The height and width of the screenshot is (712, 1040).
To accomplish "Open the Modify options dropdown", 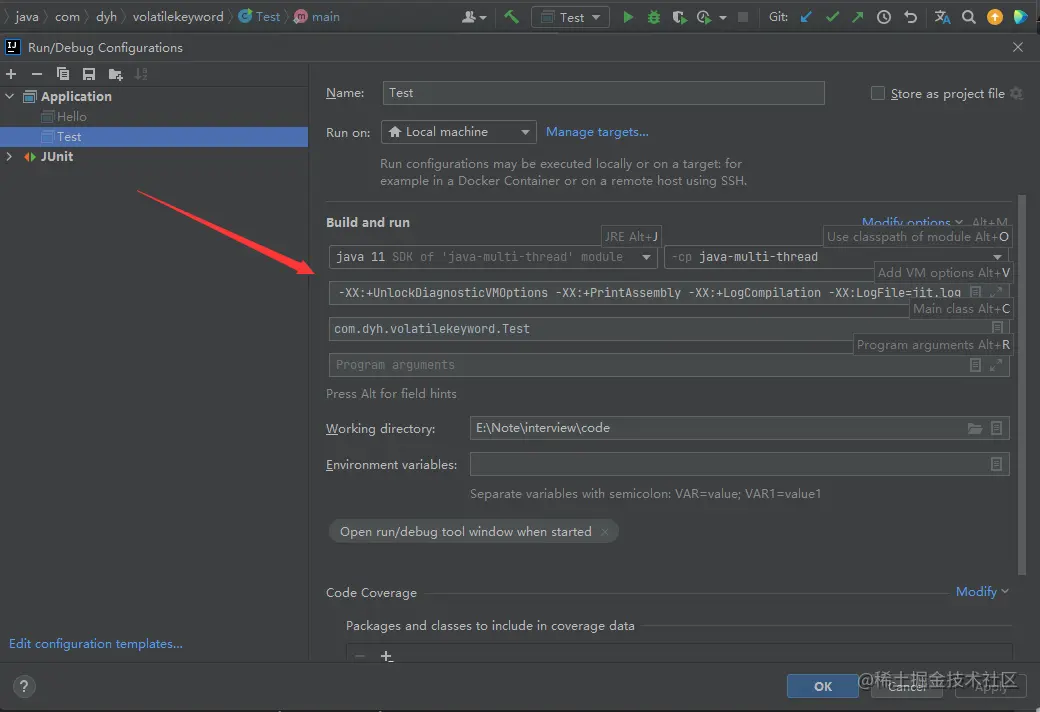I will pyautogui.click(x=911, y=222).
